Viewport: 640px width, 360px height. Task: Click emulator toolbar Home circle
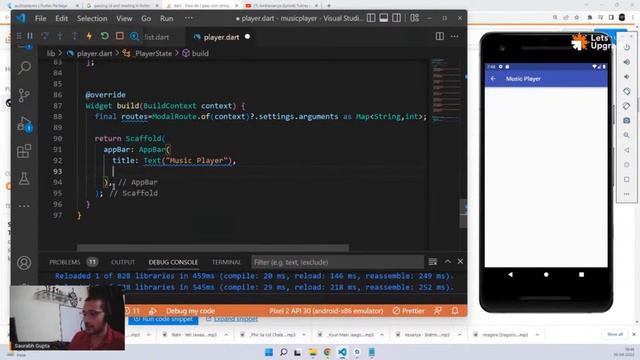tap(627, 164)
